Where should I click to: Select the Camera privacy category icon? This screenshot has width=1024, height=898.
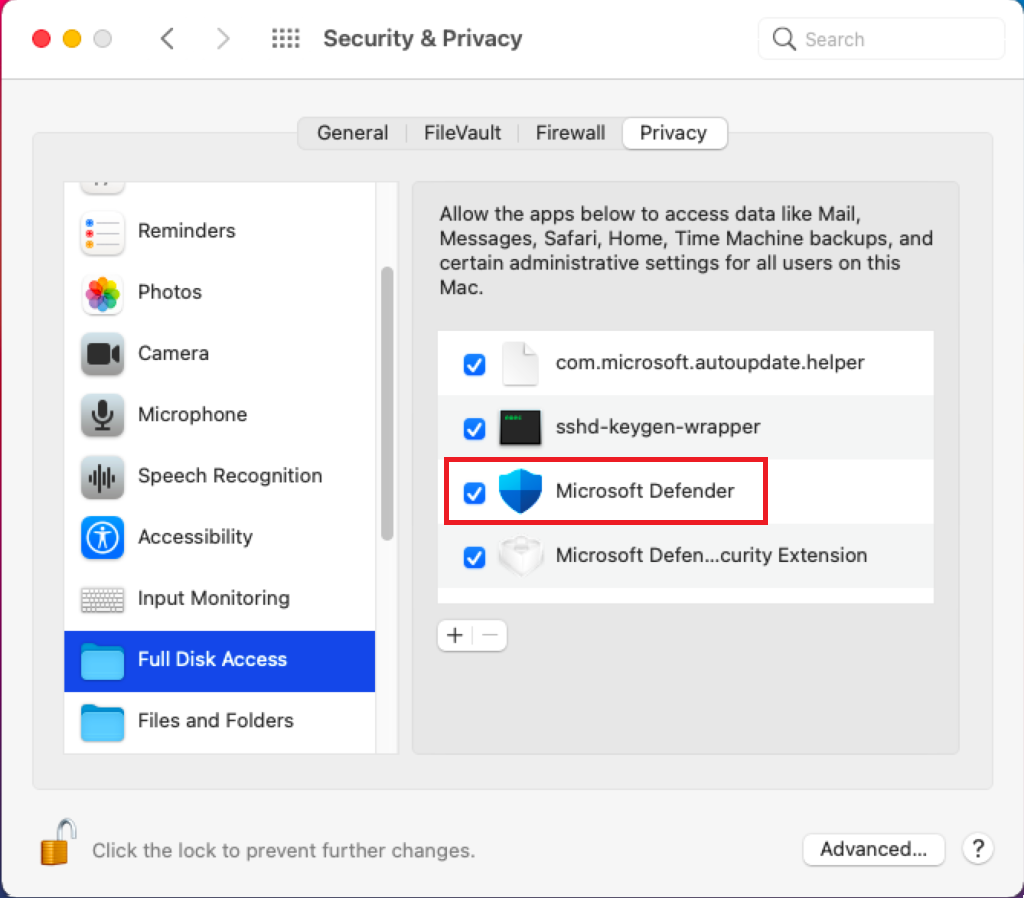(x=103, y=353)
